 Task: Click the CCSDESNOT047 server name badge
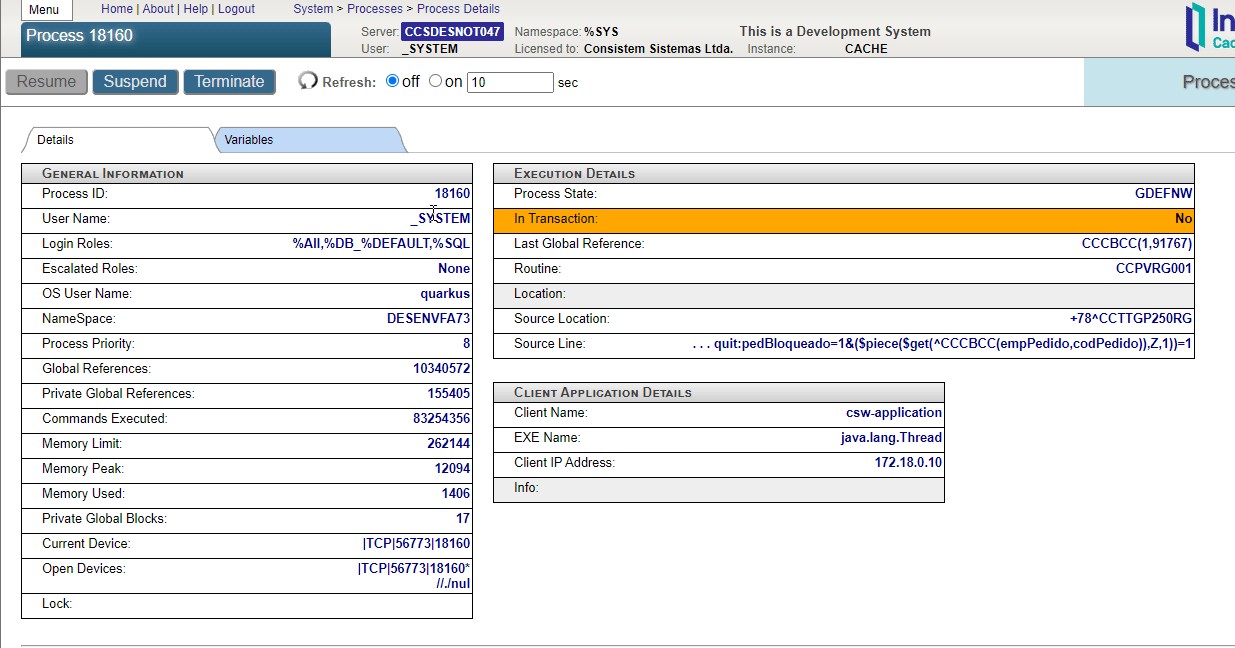coord(452,32)
